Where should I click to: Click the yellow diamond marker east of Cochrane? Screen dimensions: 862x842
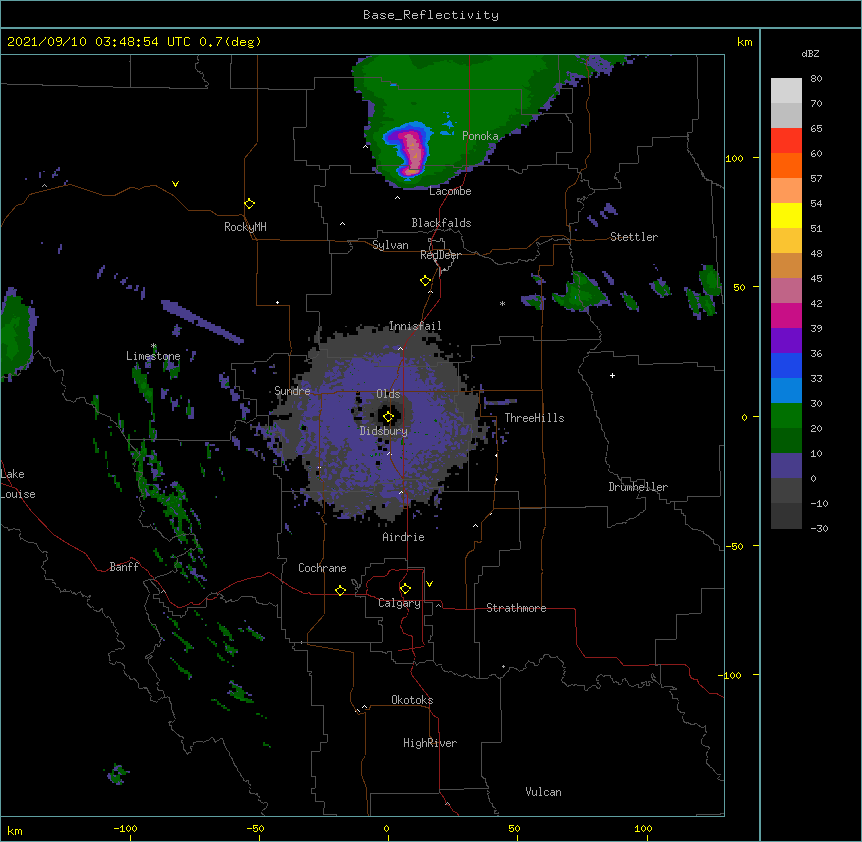[340, 590]
